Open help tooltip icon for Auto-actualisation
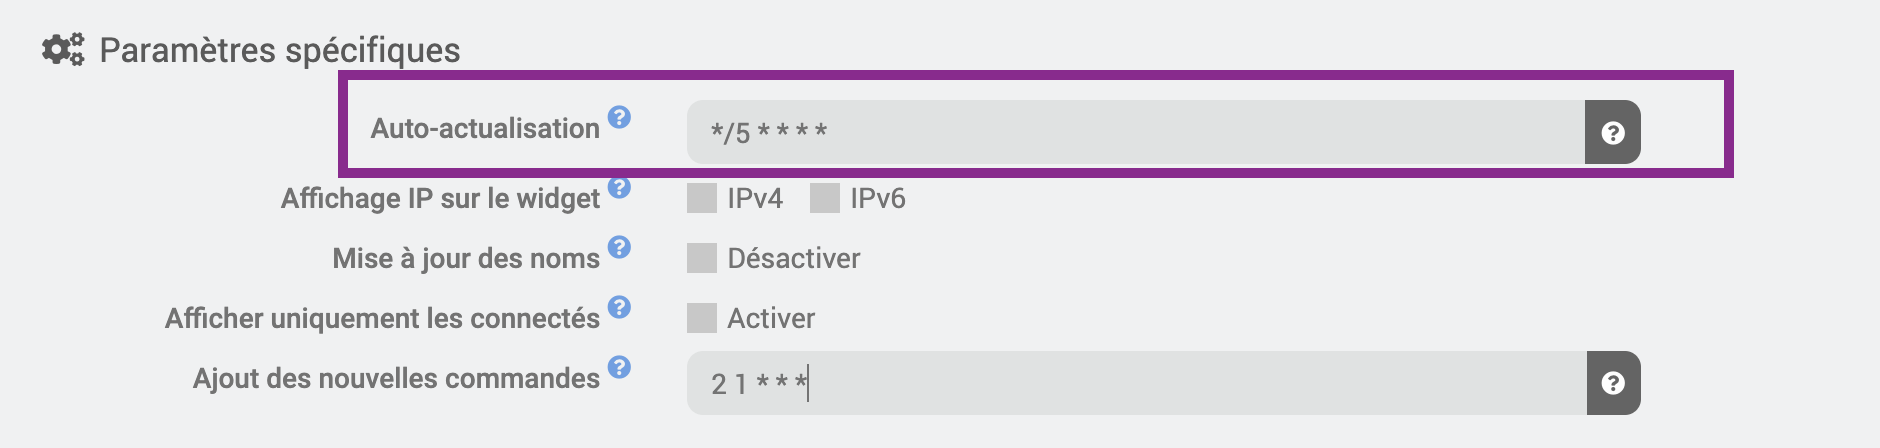This screenshot has height=448, width=1880. pyautogui.click(x=620, y=117)
